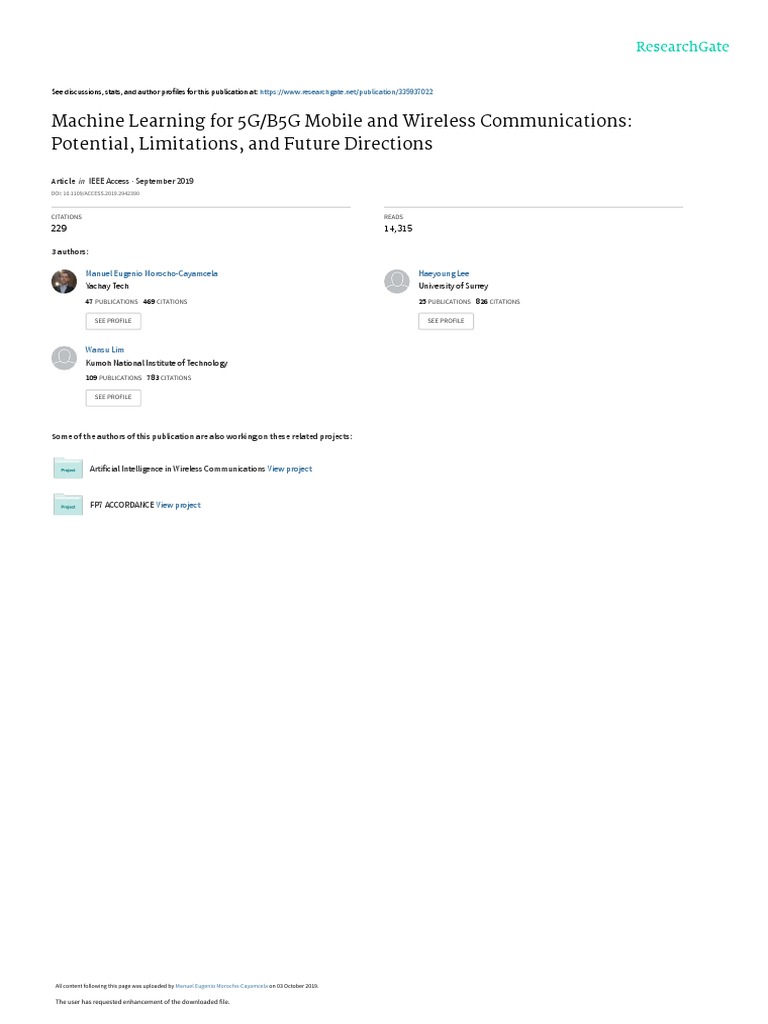Viewport: 768px width, 1024px height.
Task: Click the Artificial Intelligence project folder icon
Action: pyautogui.click(x=68, y=469)
